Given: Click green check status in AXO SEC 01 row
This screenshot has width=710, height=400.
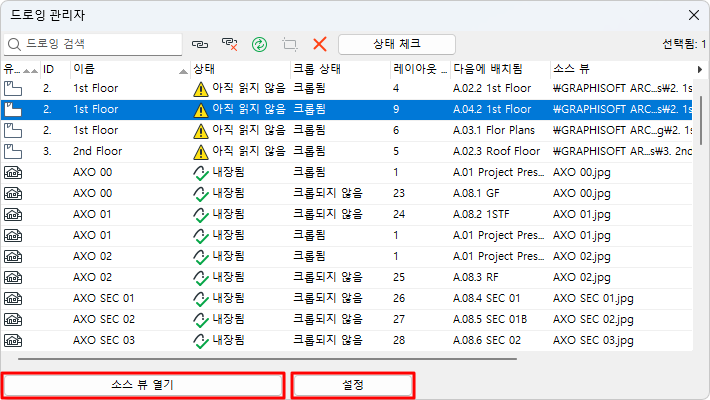Looking at the screenshot, I should (201, 299).
